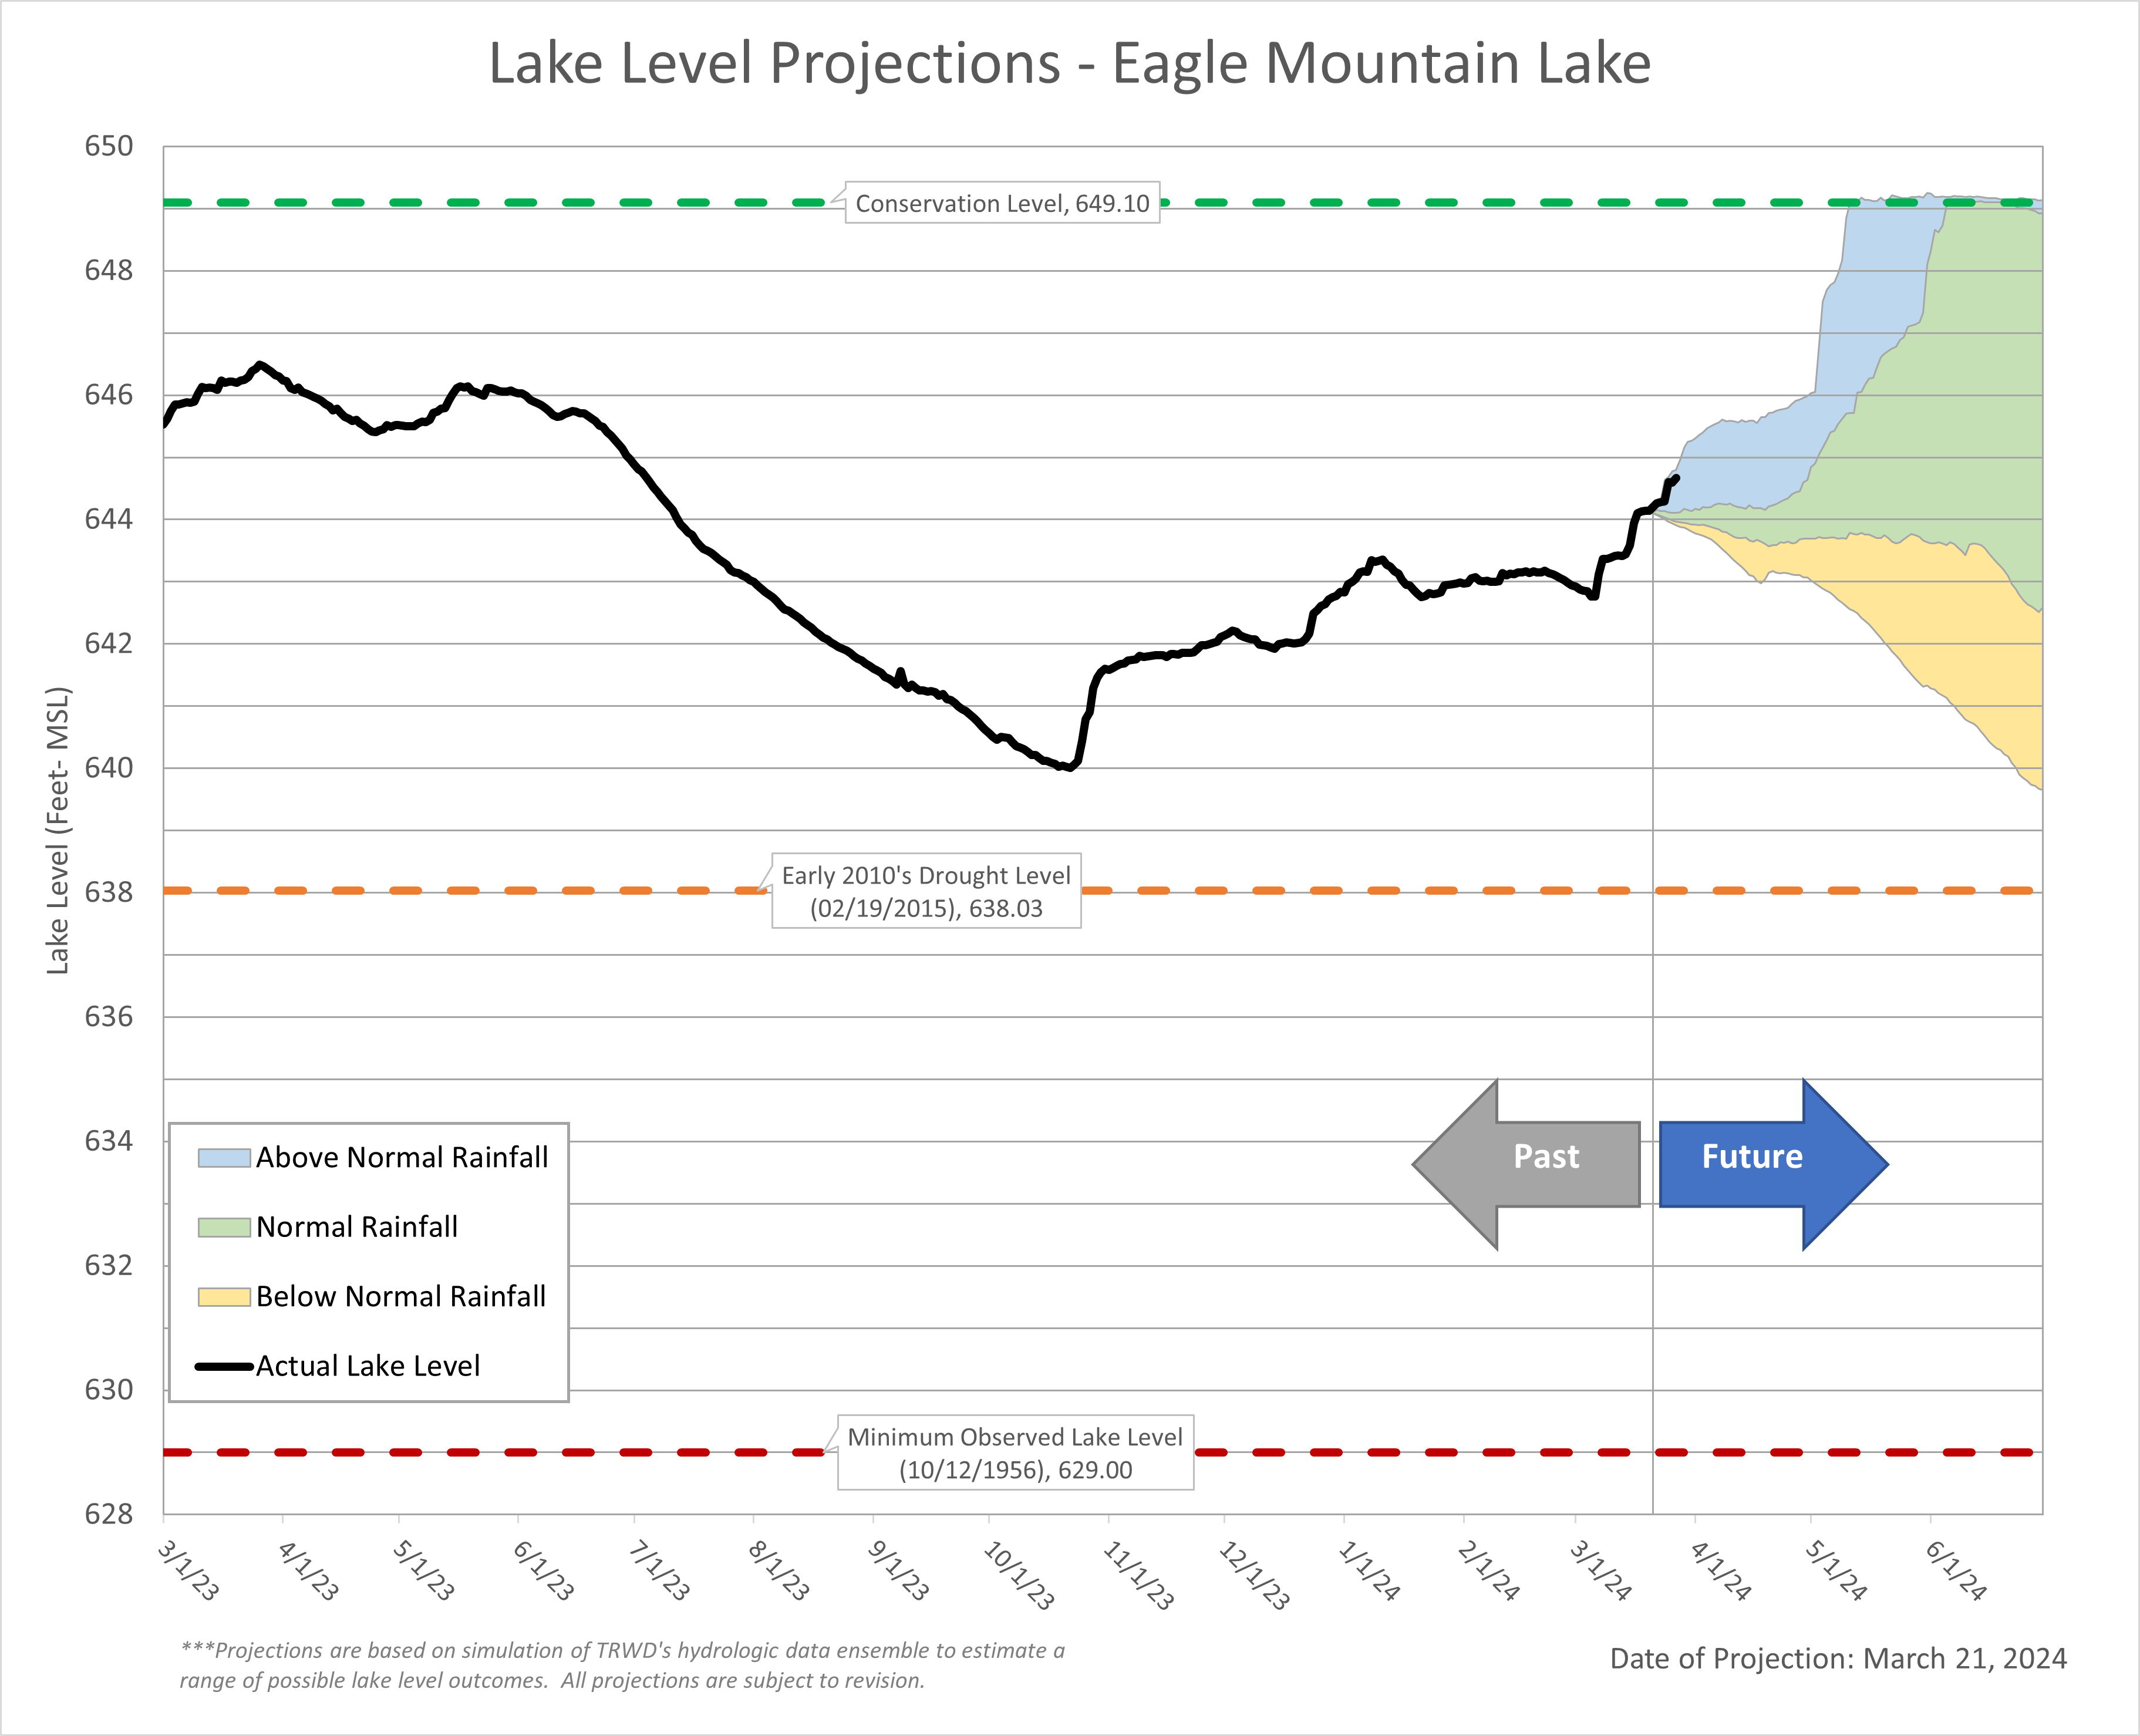This screenshot has height=1736, width=2140.
Task: Click the Lake Level (Feet- MSL) axis title
Action: [58, 830]
